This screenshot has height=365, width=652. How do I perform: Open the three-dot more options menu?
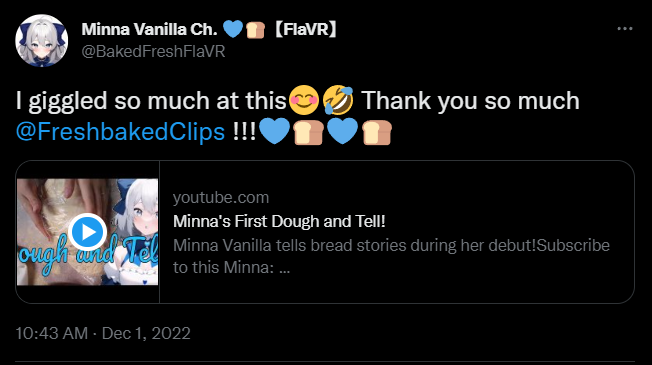(x=625, y=29)
